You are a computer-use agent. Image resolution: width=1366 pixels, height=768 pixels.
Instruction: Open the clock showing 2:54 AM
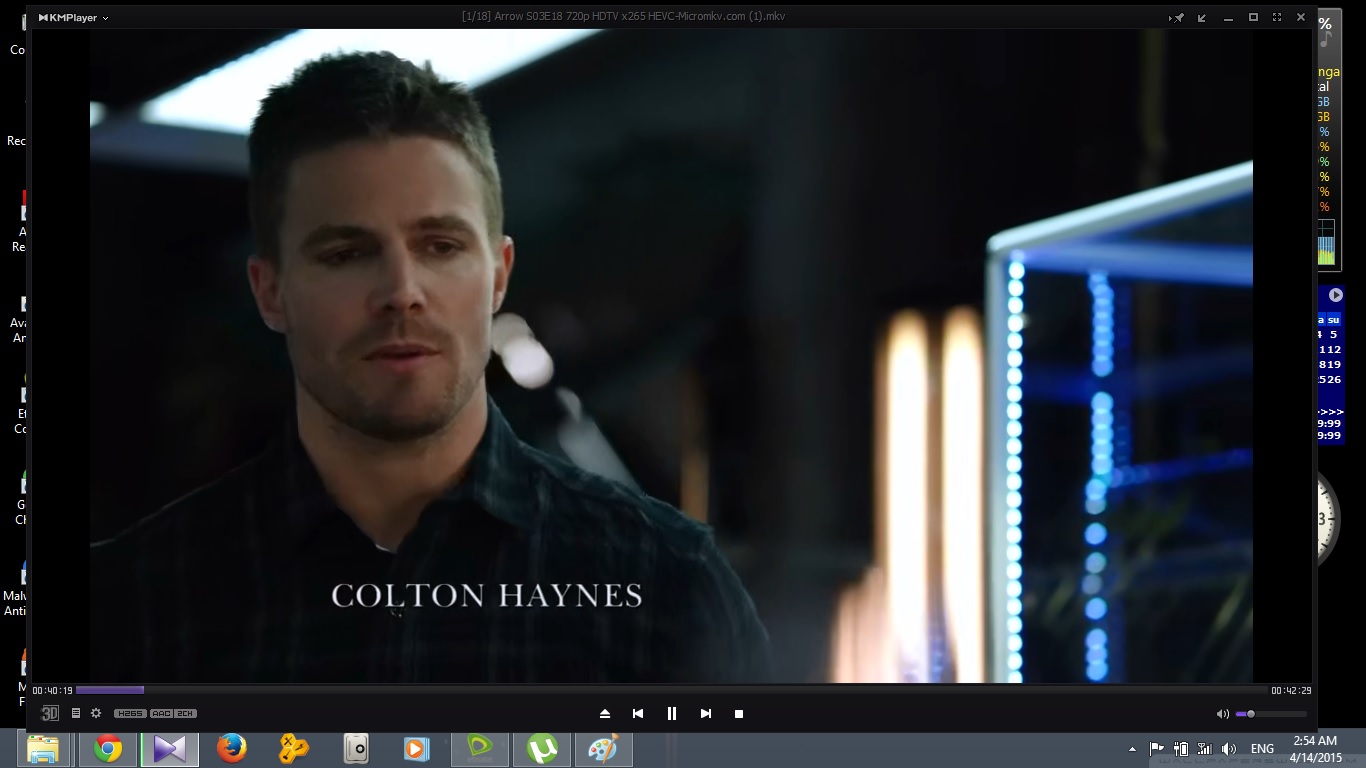[x=1315, y=749]
